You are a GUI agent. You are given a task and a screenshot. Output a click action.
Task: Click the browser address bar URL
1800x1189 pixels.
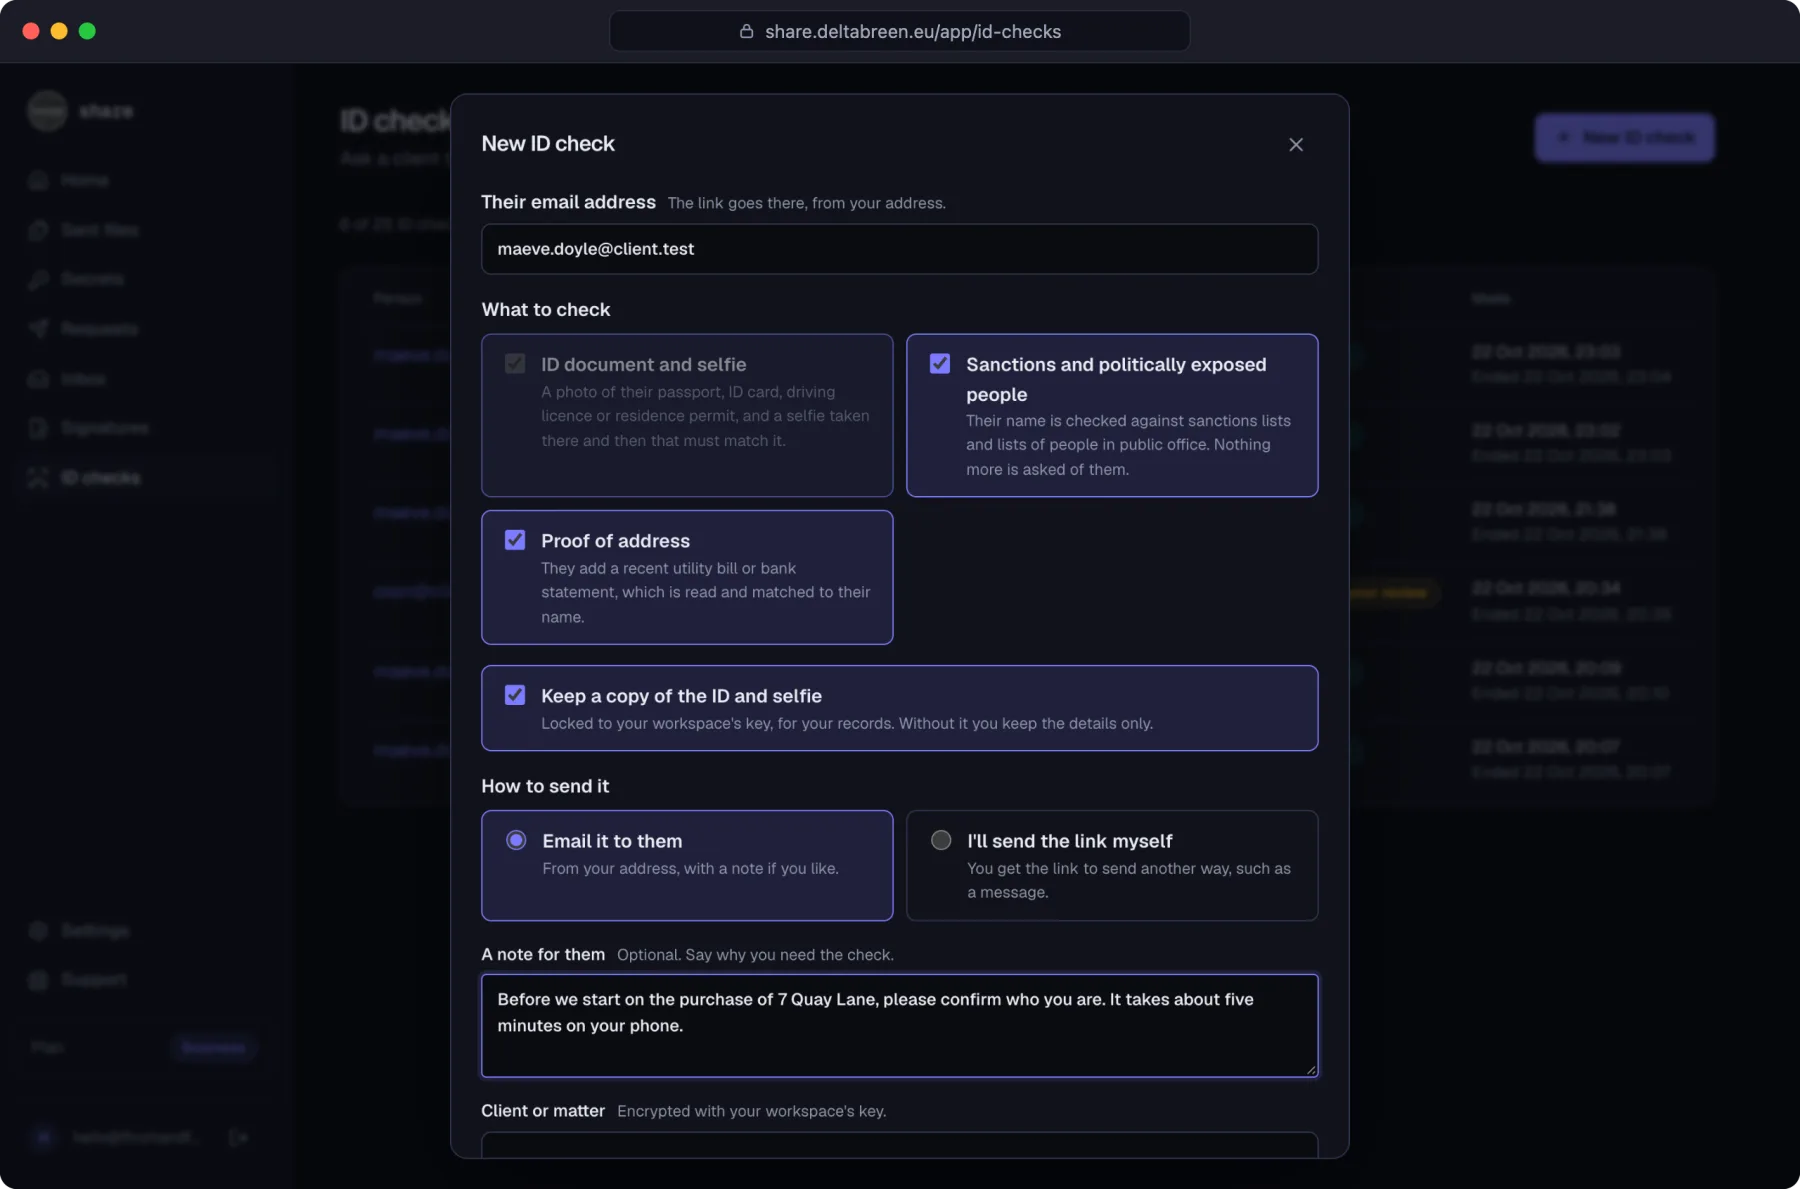[x=913, y=31]
